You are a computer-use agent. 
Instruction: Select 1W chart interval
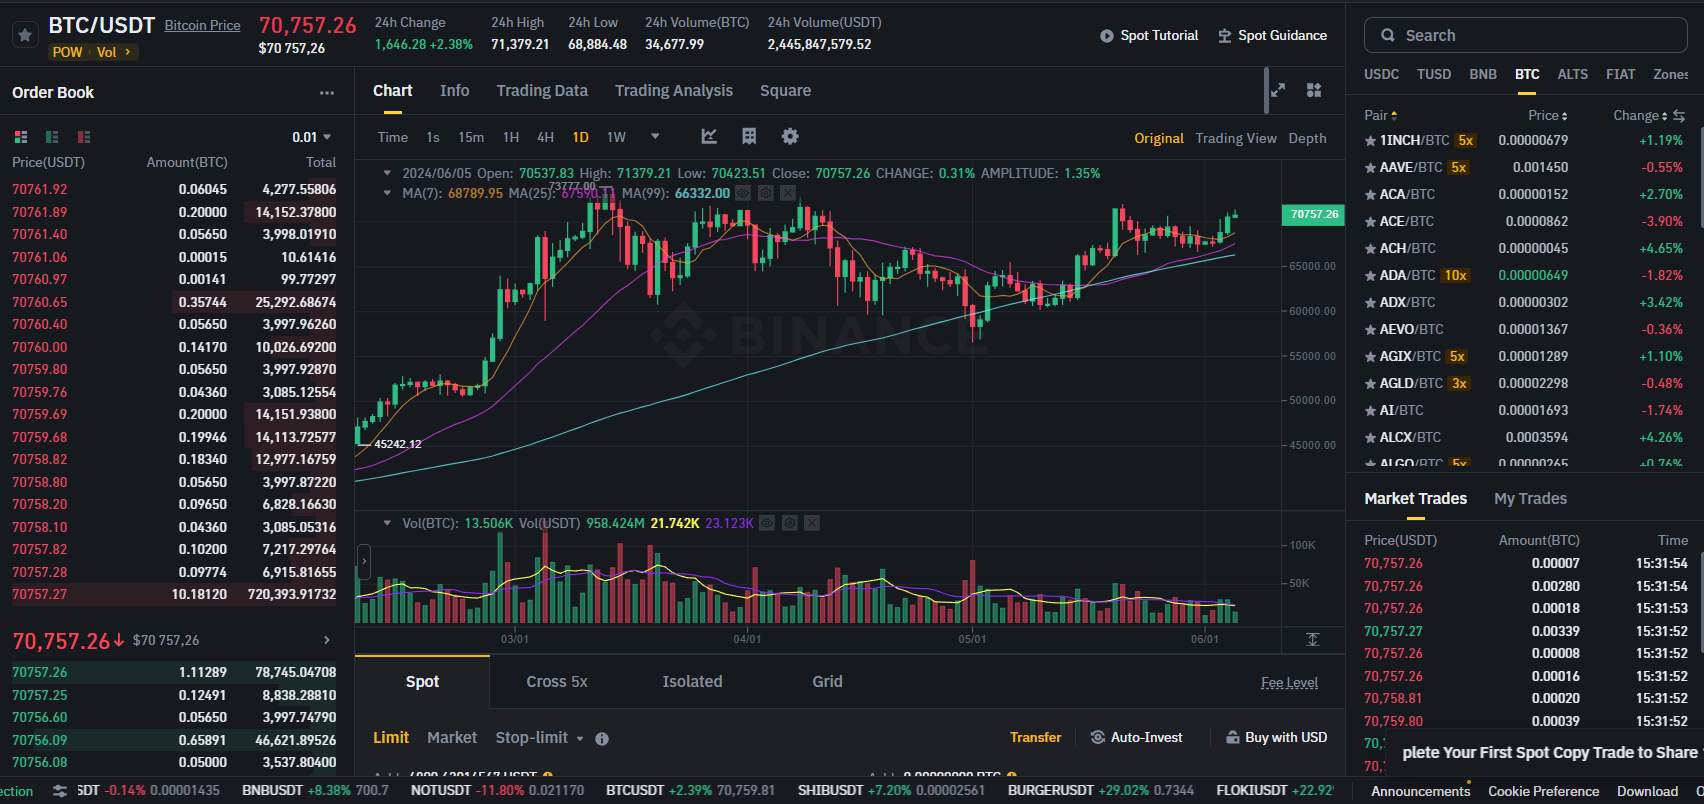616,137
